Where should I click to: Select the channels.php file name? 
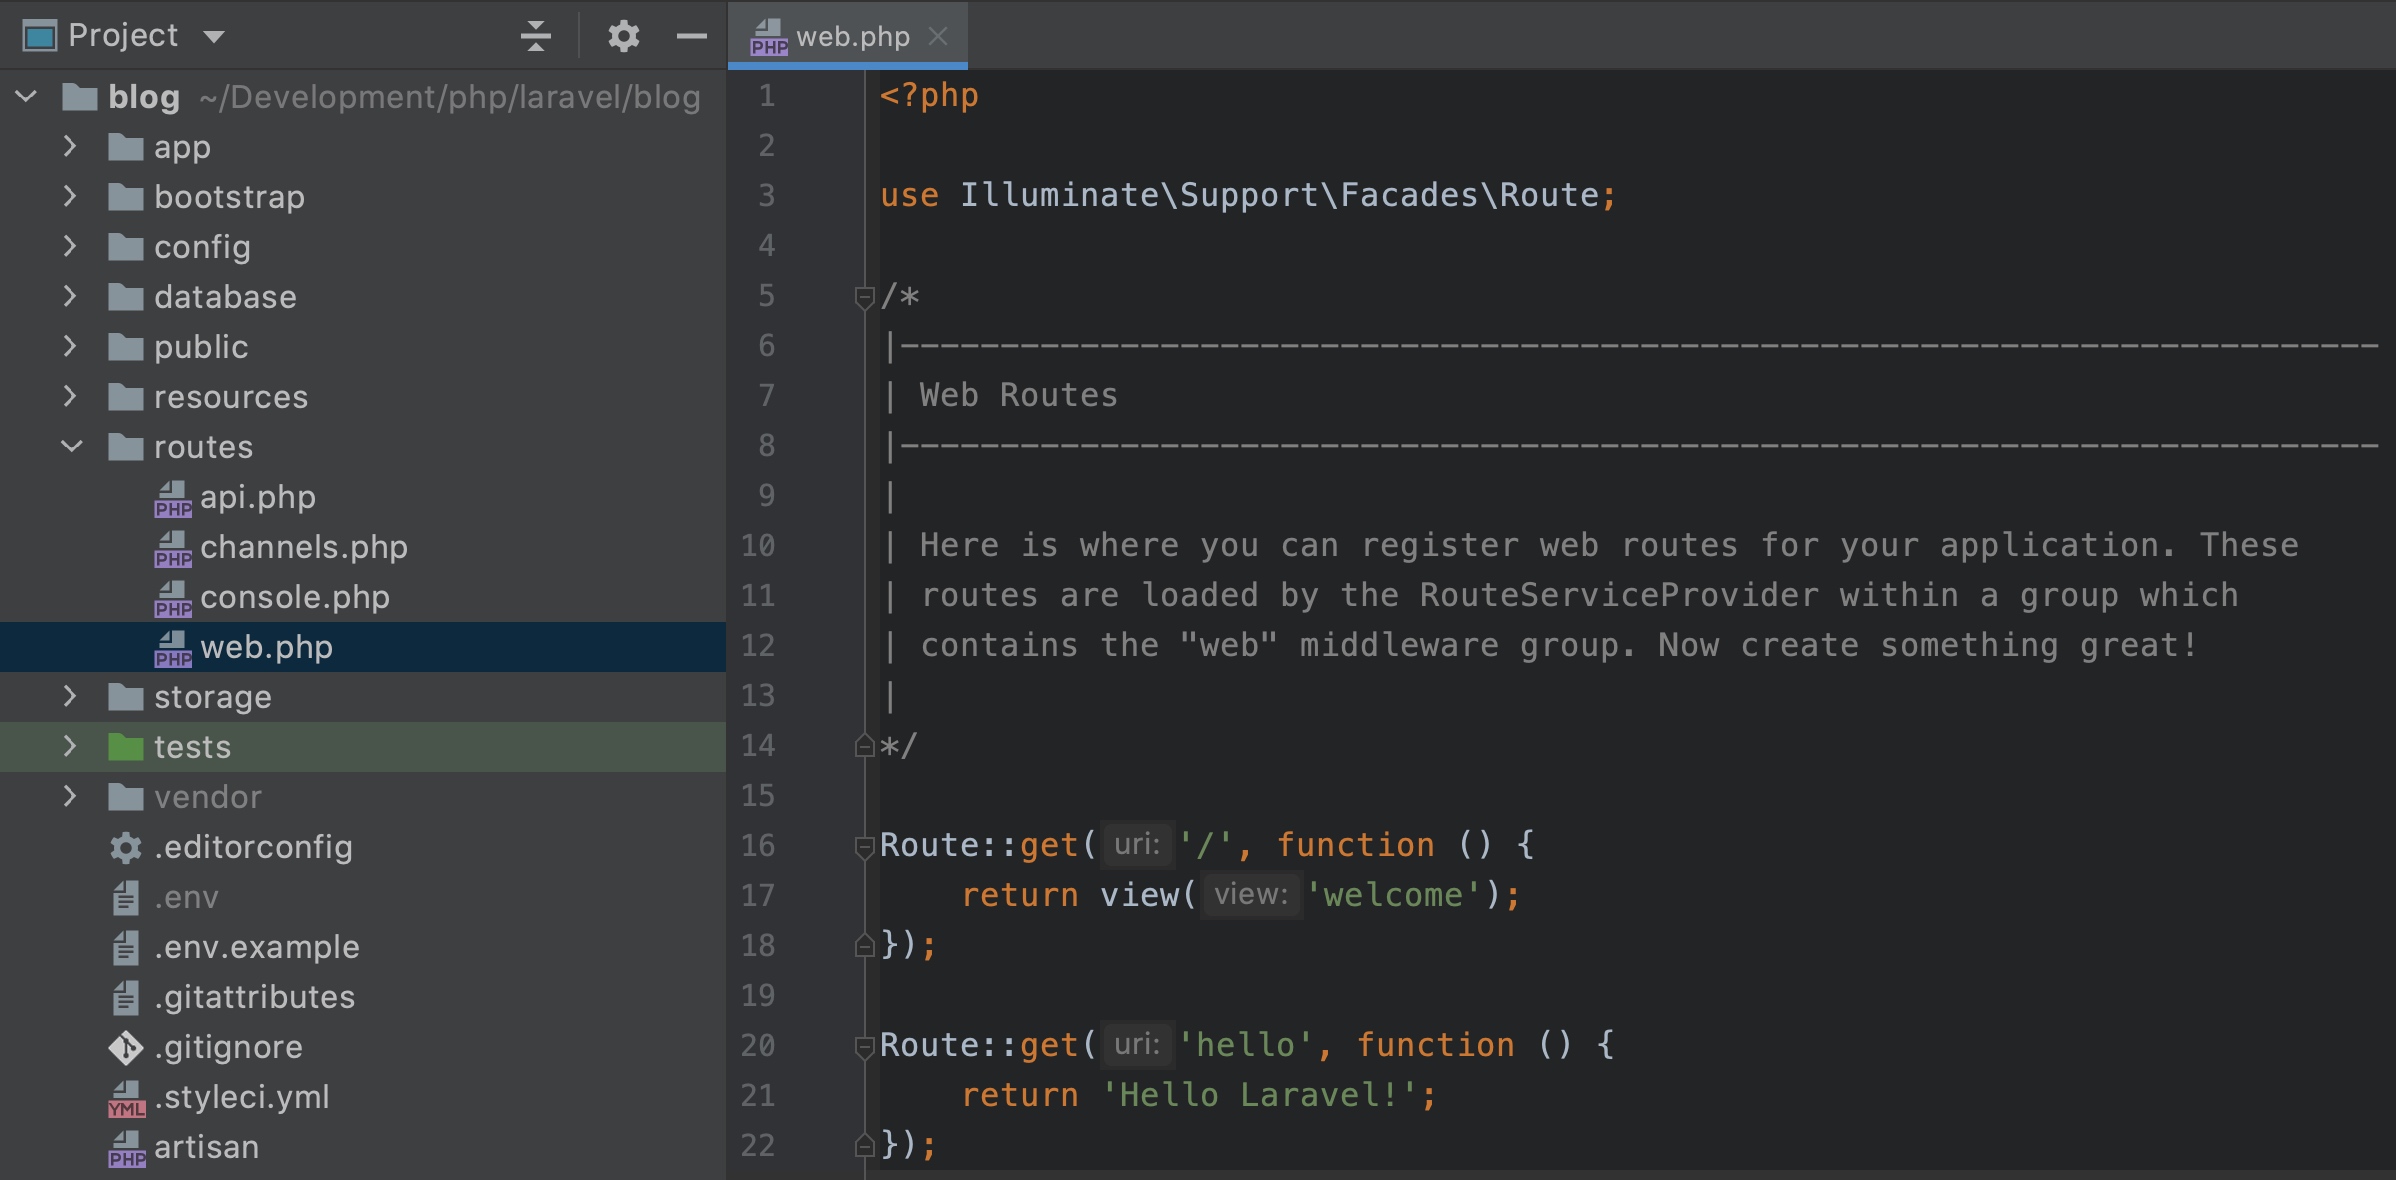pos(304,547)
